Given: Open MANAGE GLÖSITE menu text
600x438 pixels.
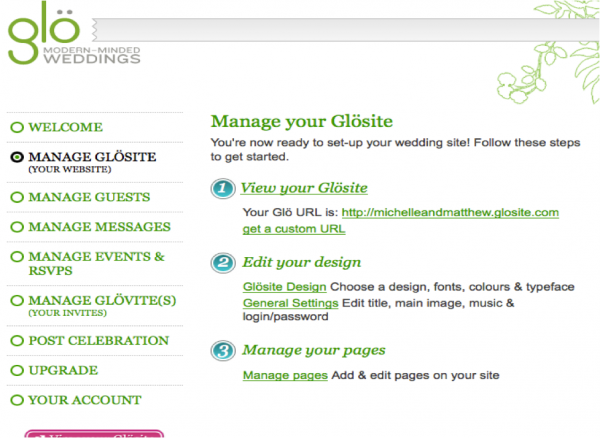Looking at the screenshot, I should (92, 157).
